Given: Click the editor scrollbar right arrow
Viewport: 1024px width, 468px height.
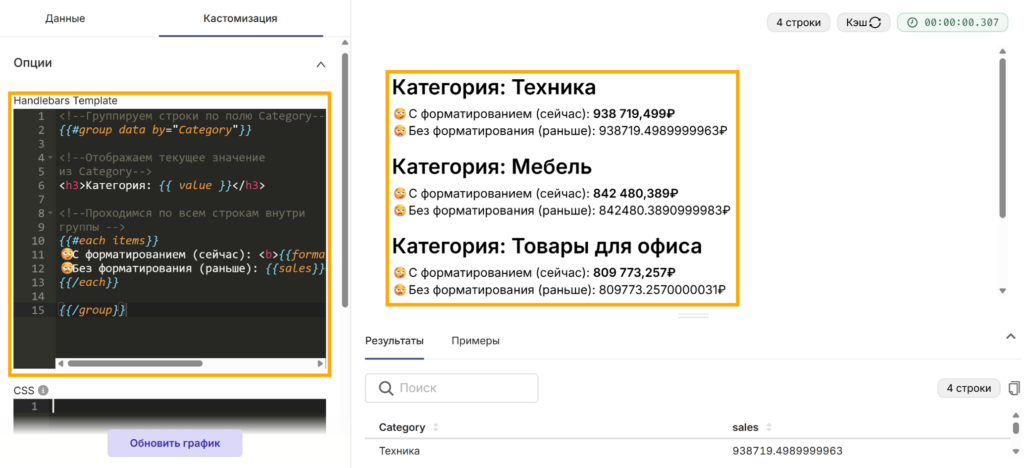Looking at the screenshot, I should pyautogui.click(x=321, y=364).
